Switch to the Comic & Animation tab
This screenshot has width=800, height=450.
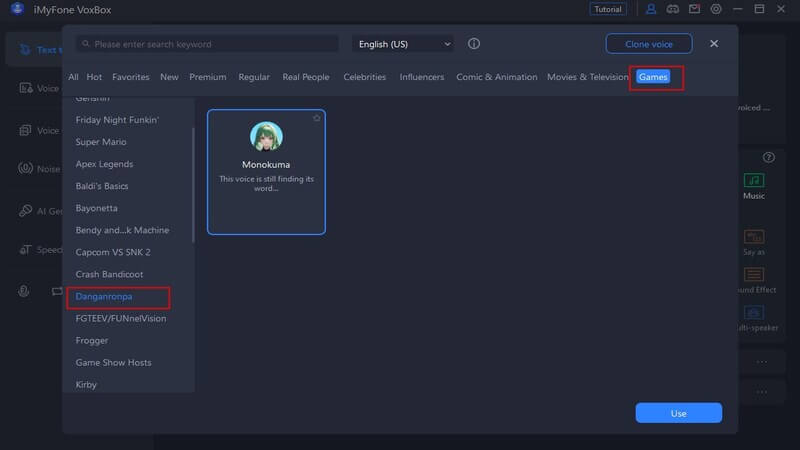(x=496, y=77)
